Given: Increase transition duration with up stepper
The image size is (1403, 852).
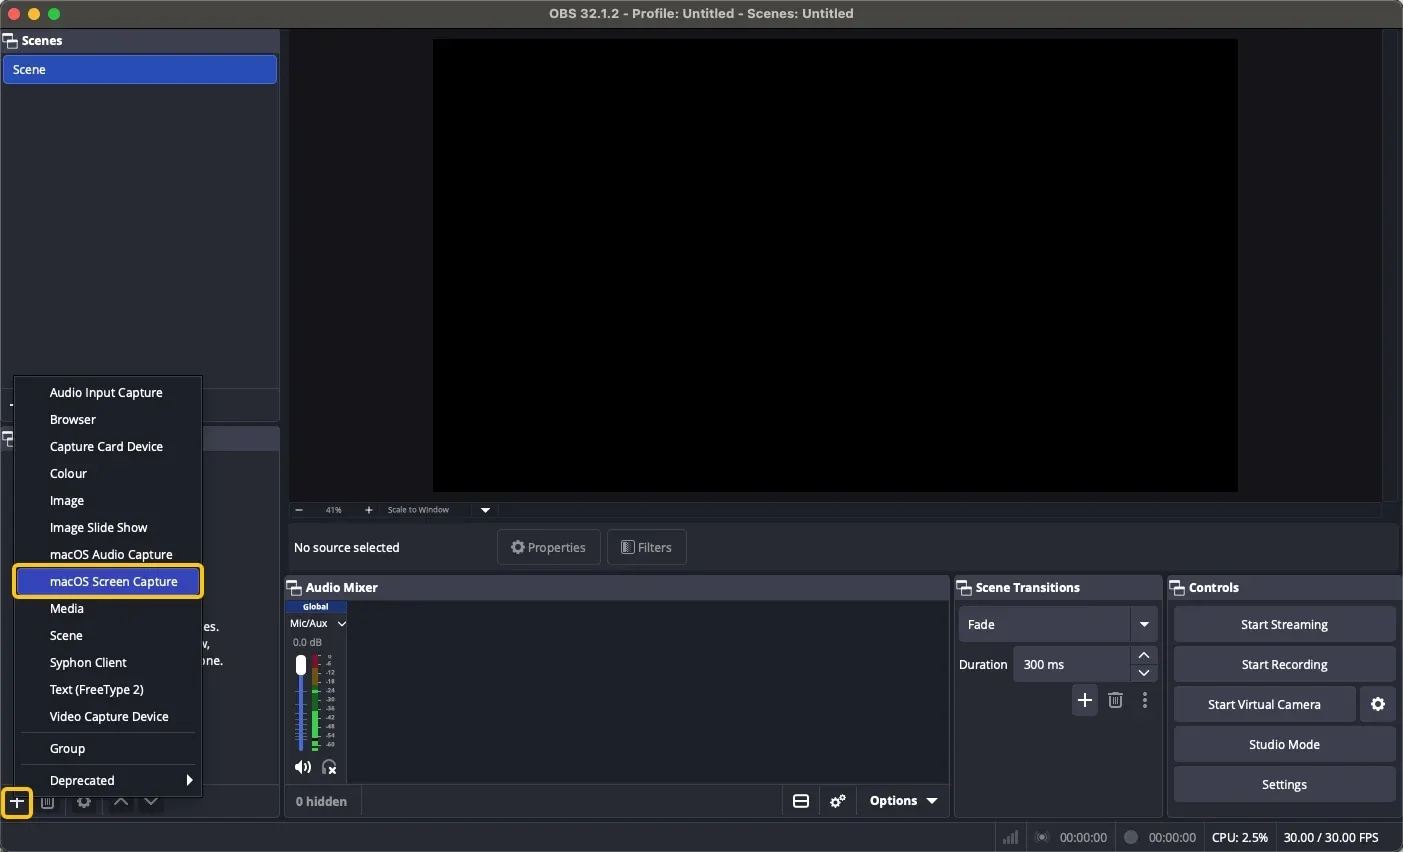Looking at the screenshot, I should click(x=1144, y=655).
